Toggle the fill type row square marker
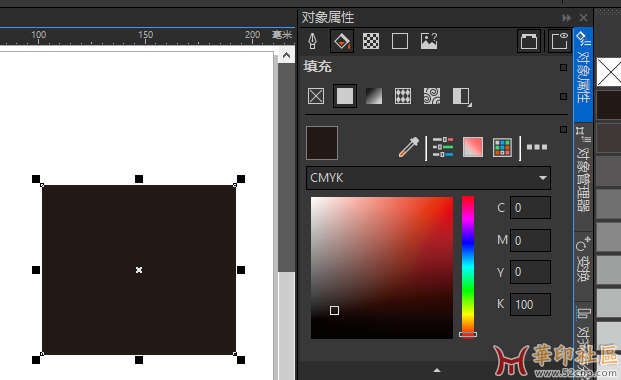621x380 pixels. pyautogui.click(x=563, y=96)
